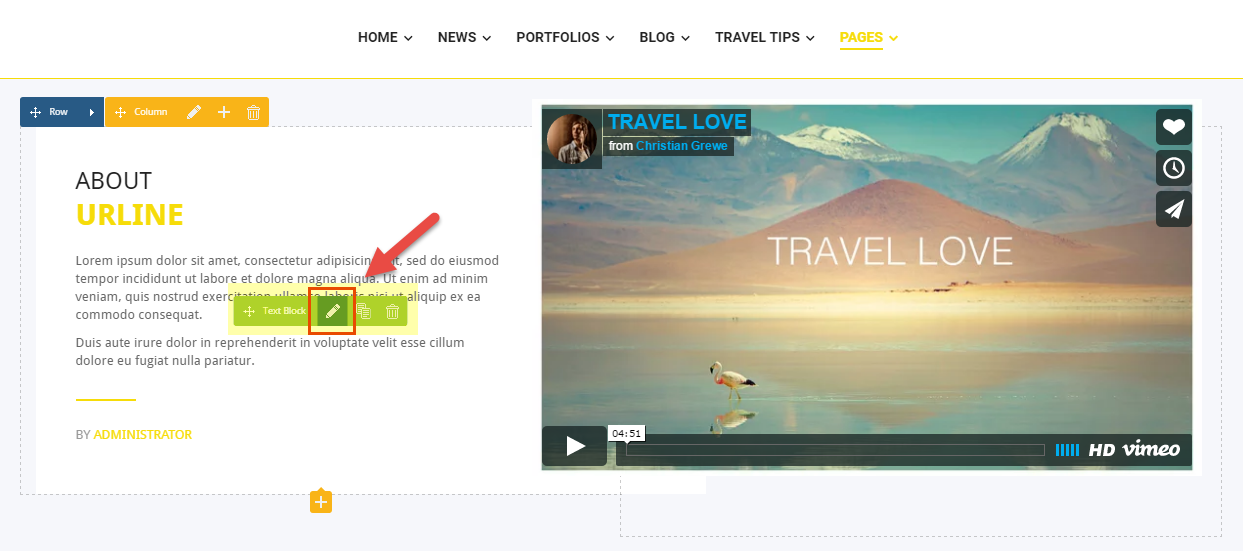Screen dimensions: 1243x551
Task: Open Christian Grewe's Vimeo profile link
Action: tap(682, 146)
